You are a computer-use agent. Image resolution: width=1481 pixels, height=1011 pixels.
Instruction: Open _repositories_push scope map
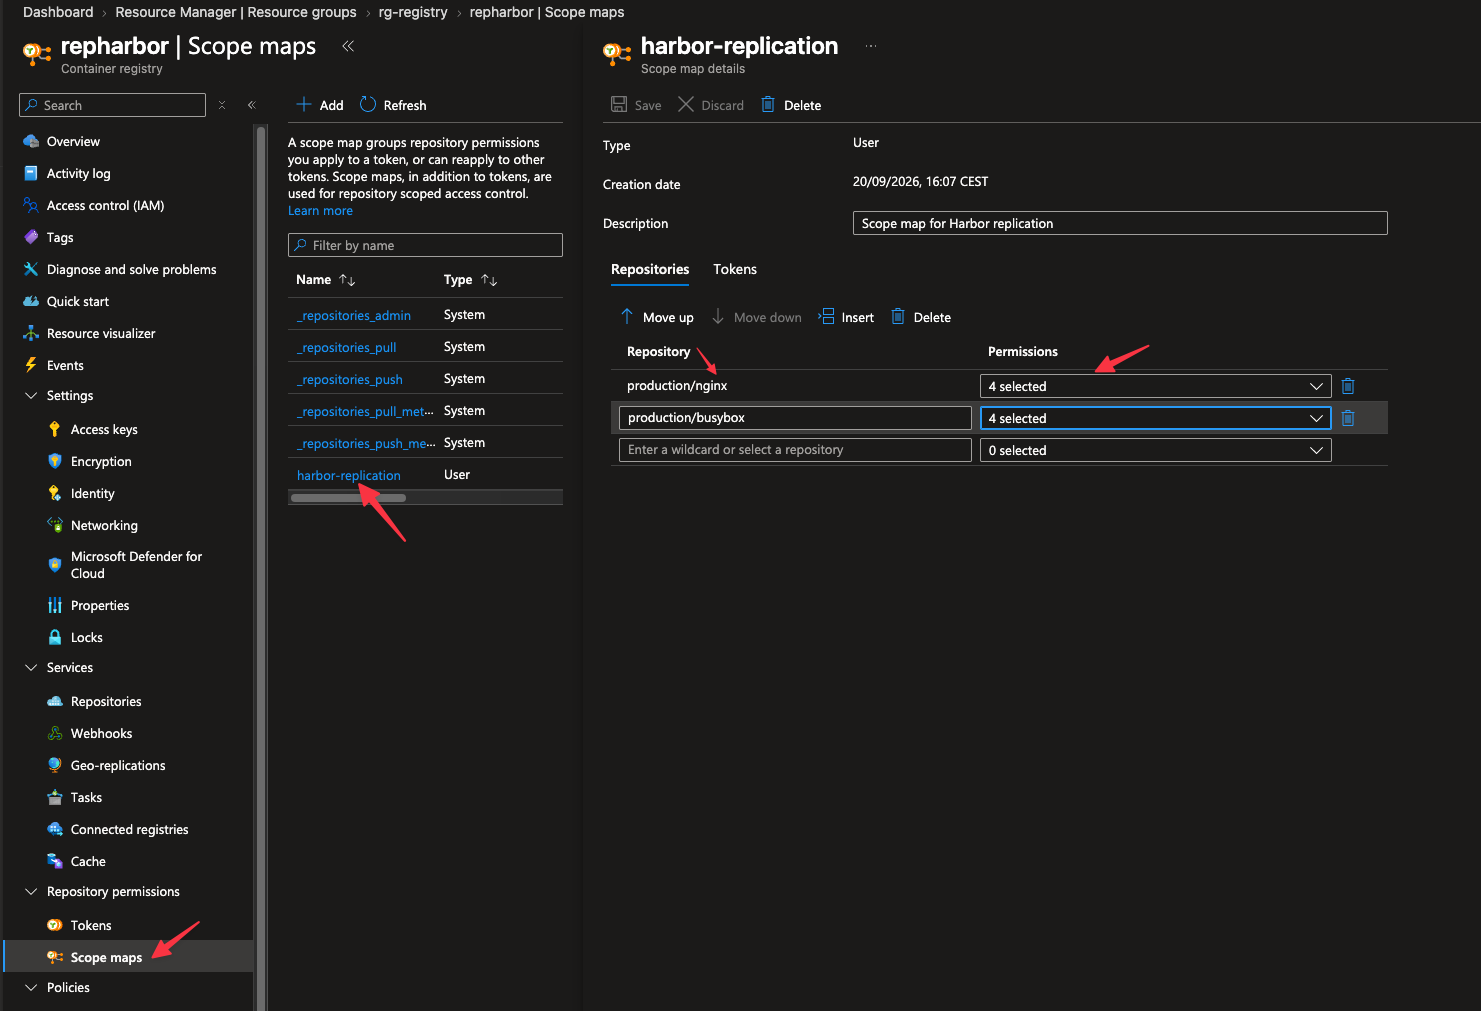pos(350,379)
